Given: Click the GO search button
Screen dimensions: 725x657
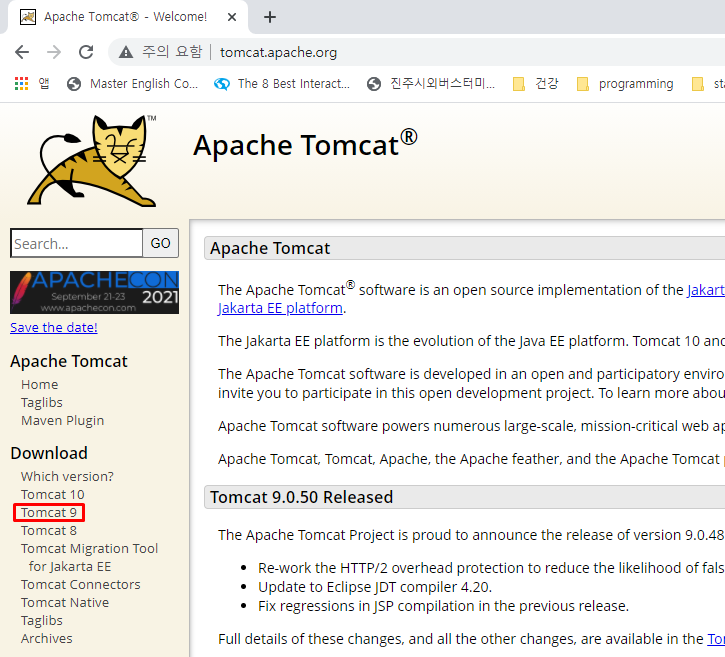Looking at the screenshot, I should coord(160,243).
